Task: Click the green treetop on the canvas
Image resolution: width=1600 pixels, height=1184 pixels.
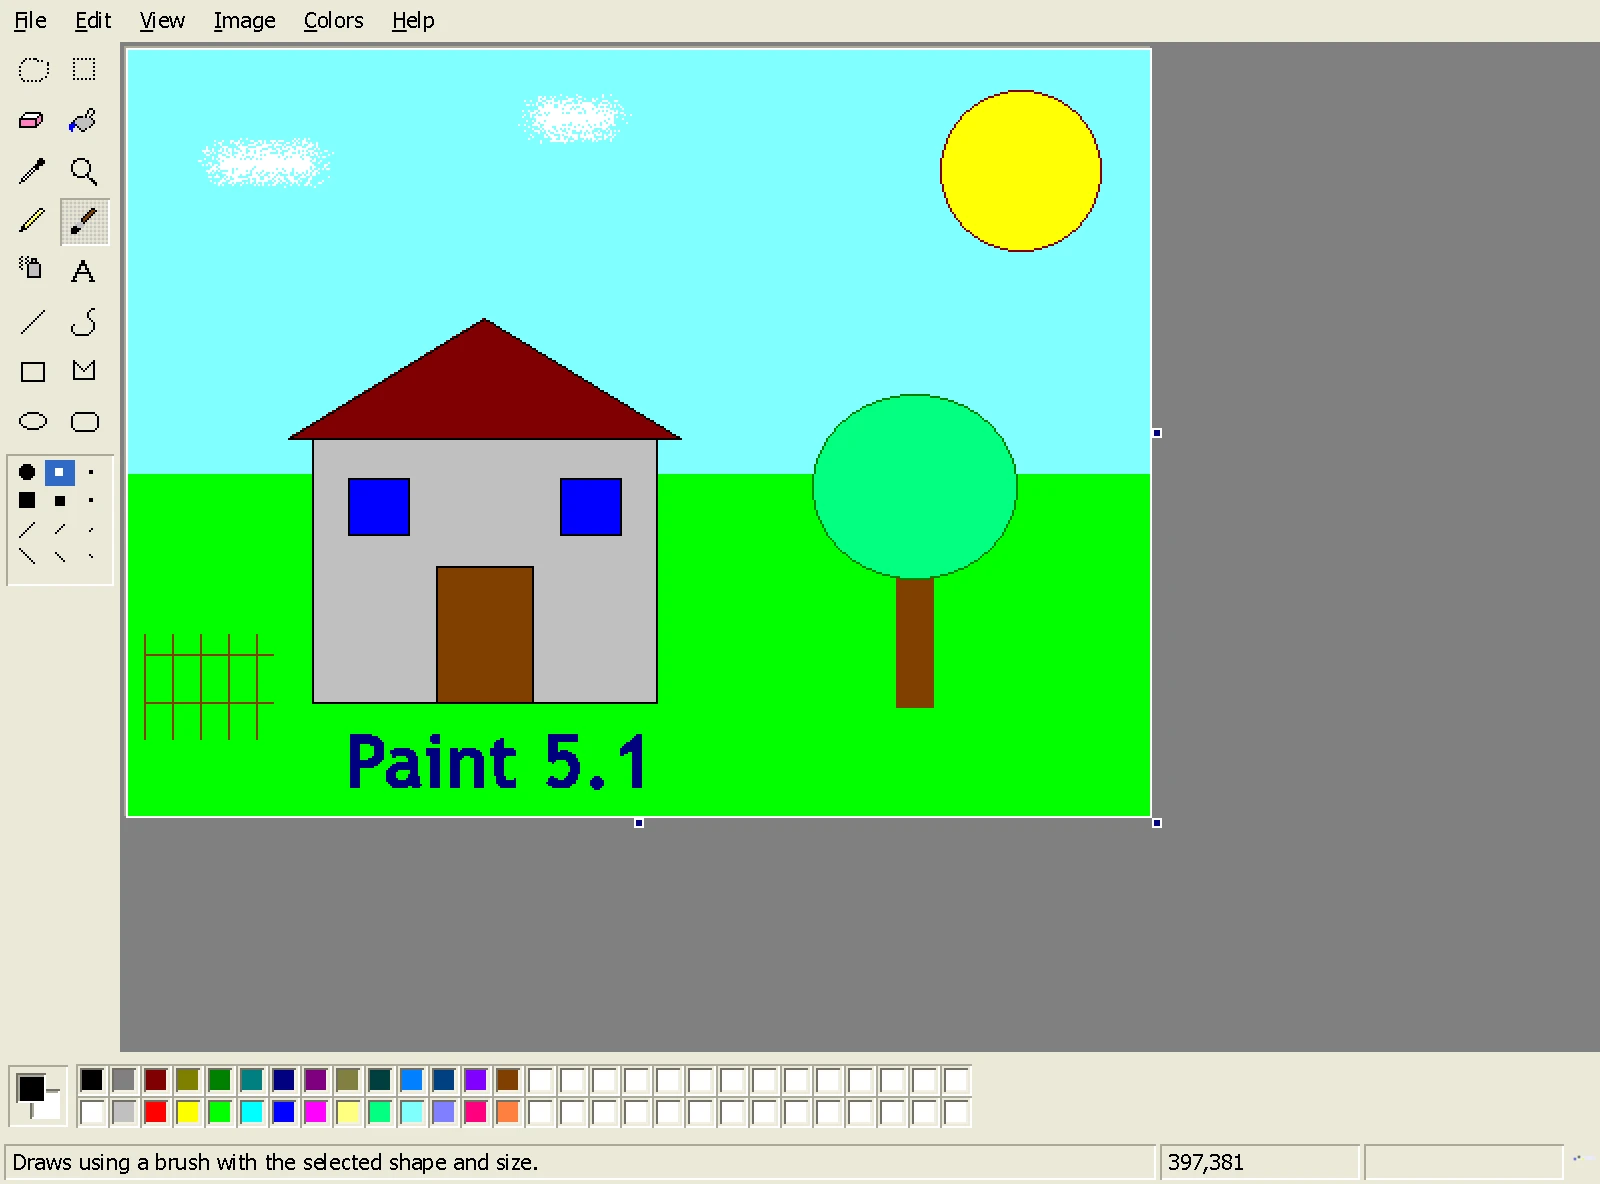Action: click(915, 486)
